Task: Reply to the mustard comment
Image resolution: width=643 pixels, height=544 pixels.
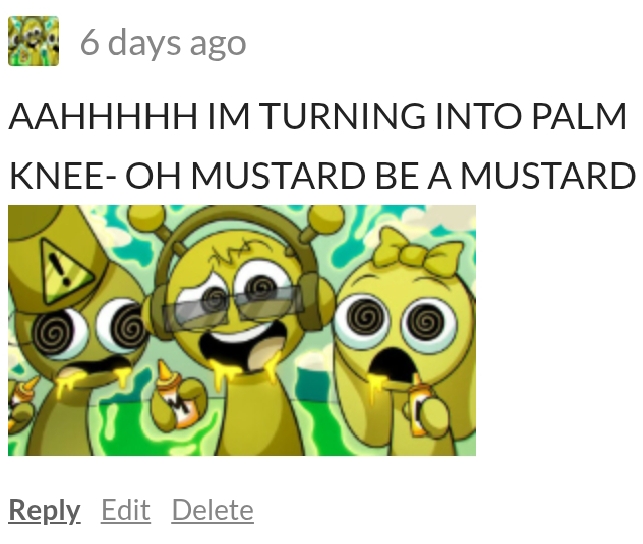Action: 44,511
